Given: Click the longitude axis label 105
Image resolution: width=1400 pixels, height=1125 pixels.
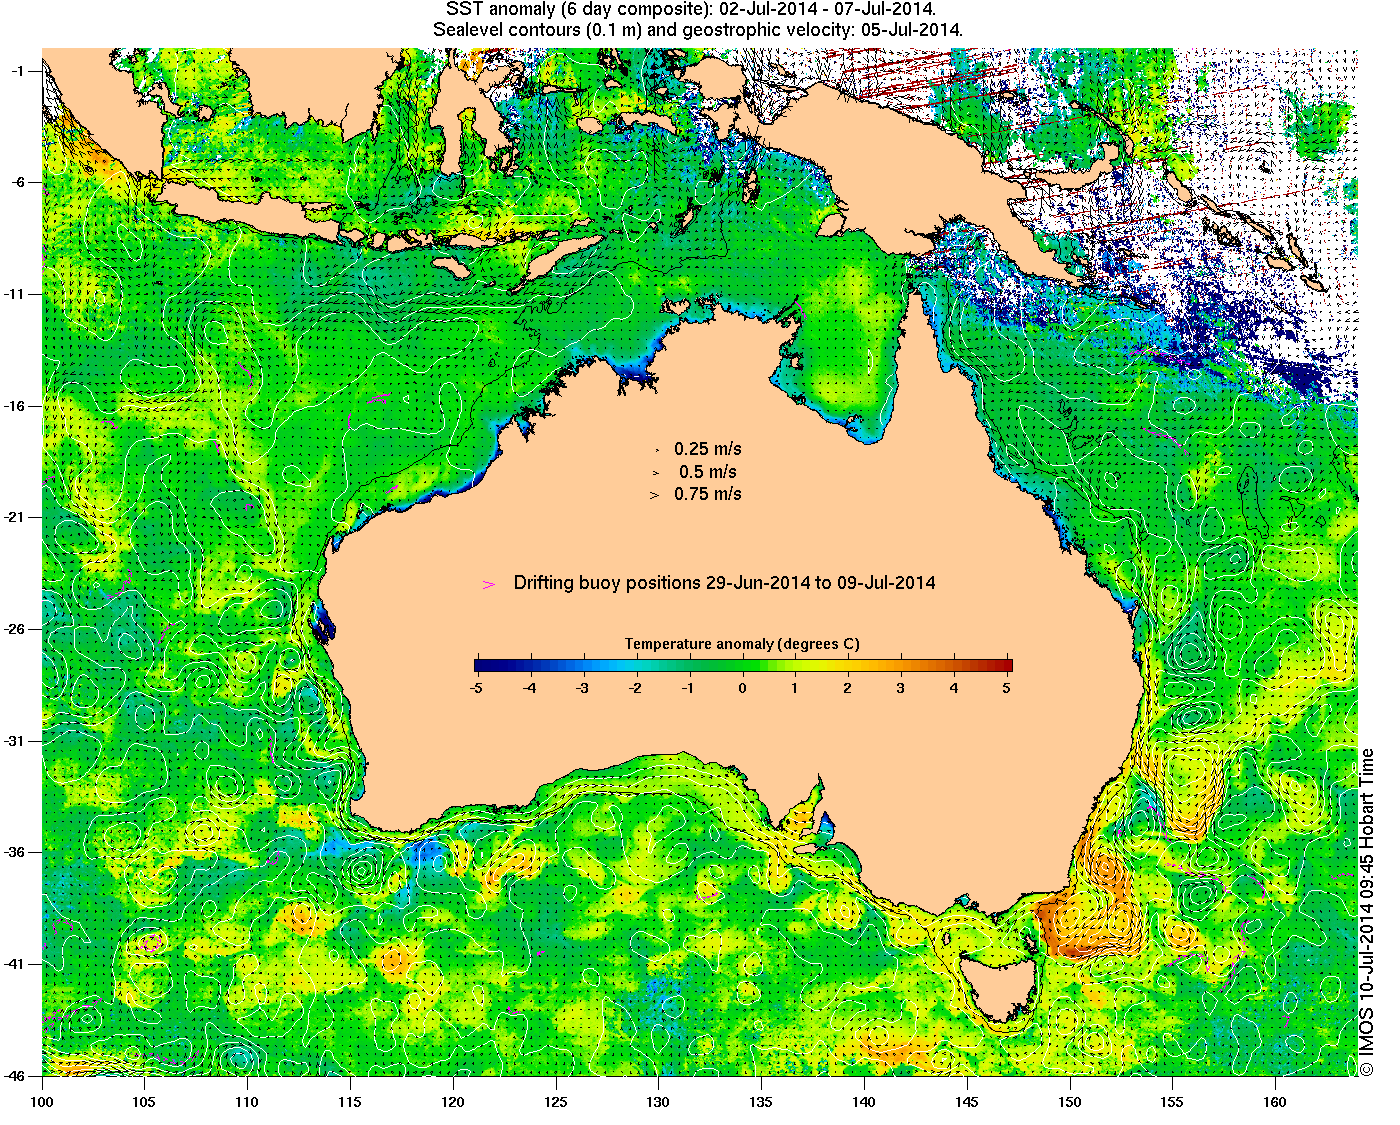Looking at the screenshot, I should pyautogui.click(x=144, y=1102).
